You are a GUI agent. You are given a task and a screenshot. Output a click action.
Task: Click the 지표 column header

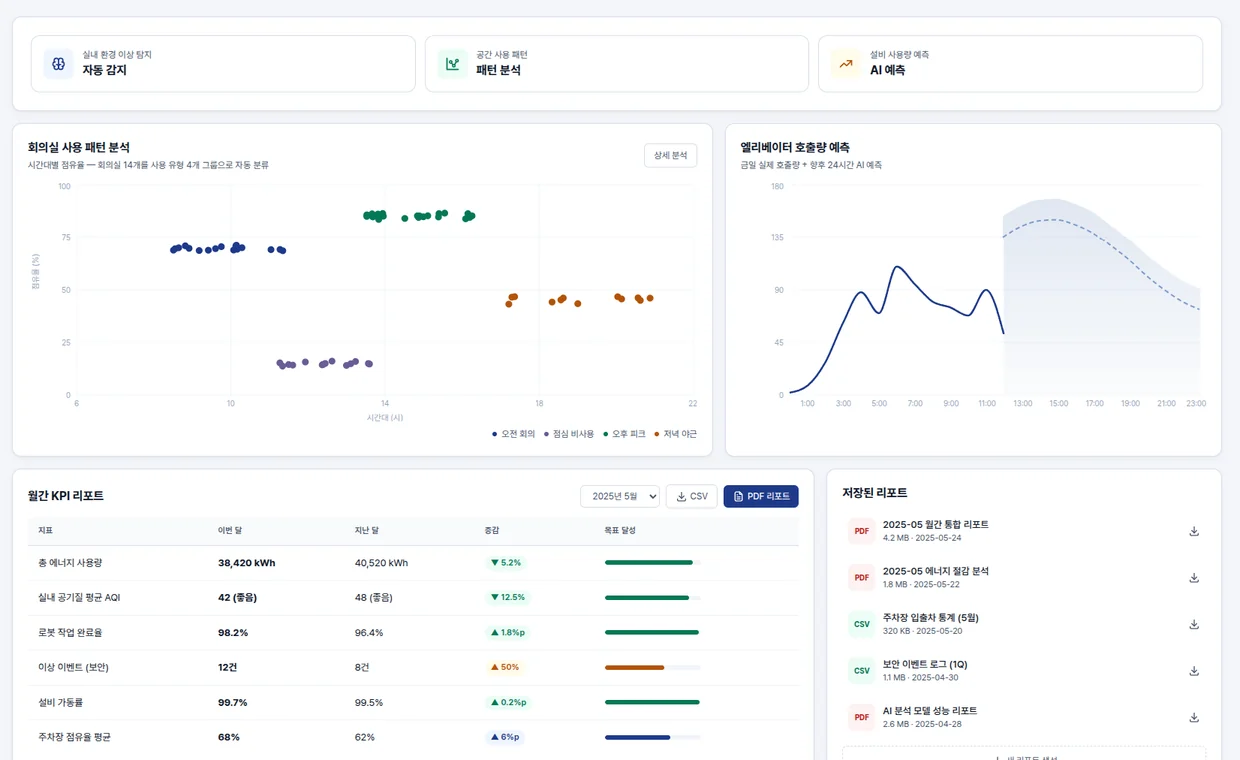point(46,530)
